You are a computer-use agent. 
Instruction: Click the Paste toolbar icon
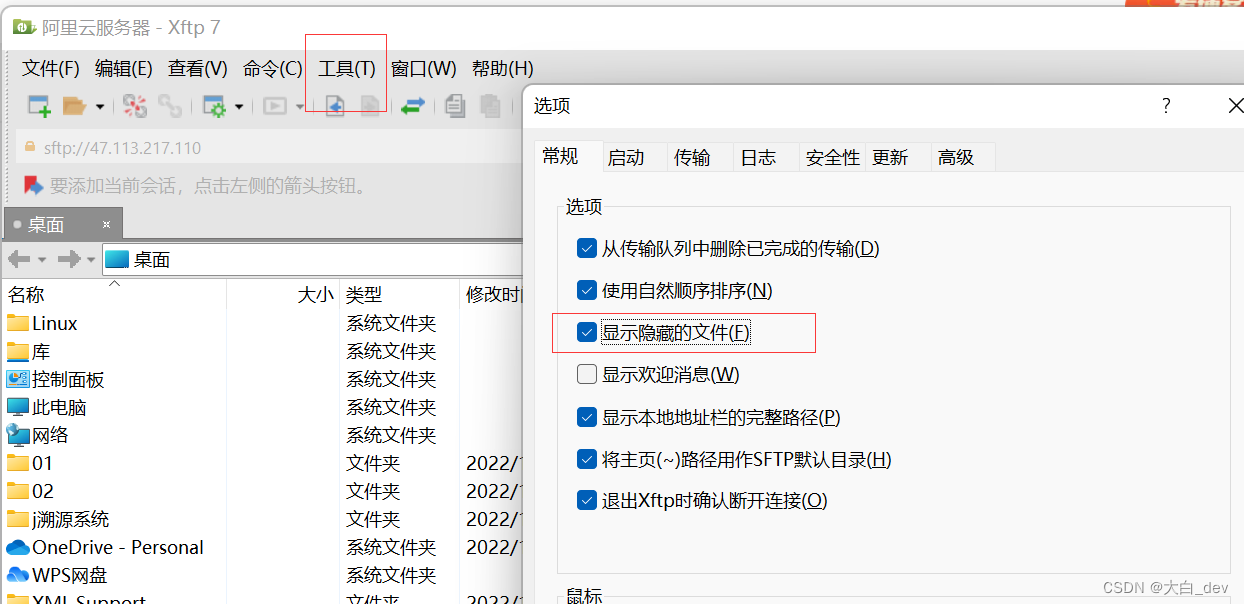[x=490, y=106]
